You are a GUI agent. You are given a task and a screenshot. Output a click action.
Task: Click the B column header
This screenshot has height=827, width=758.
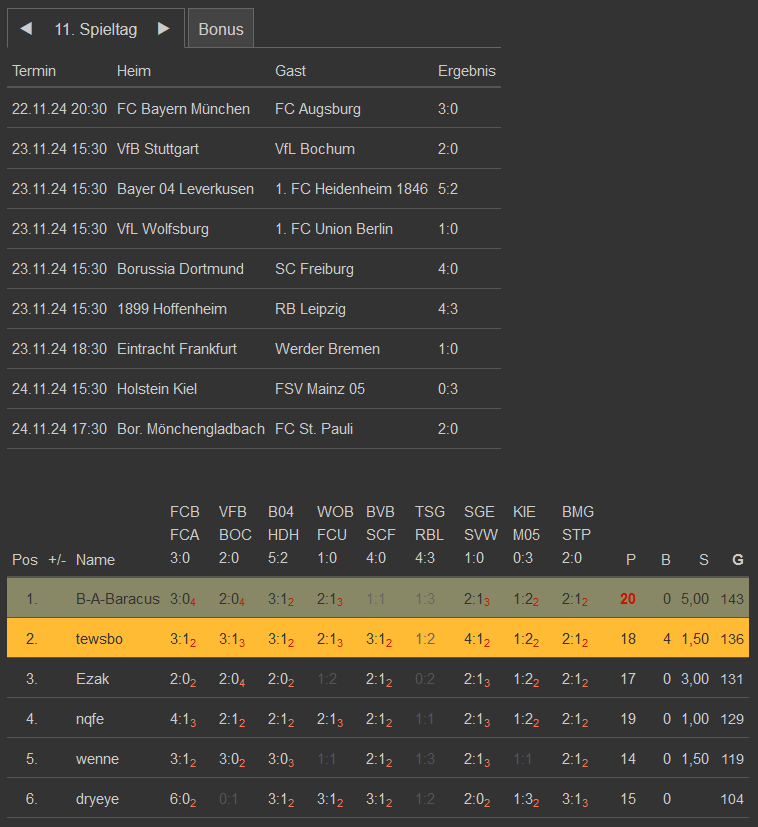pos(666,560)
